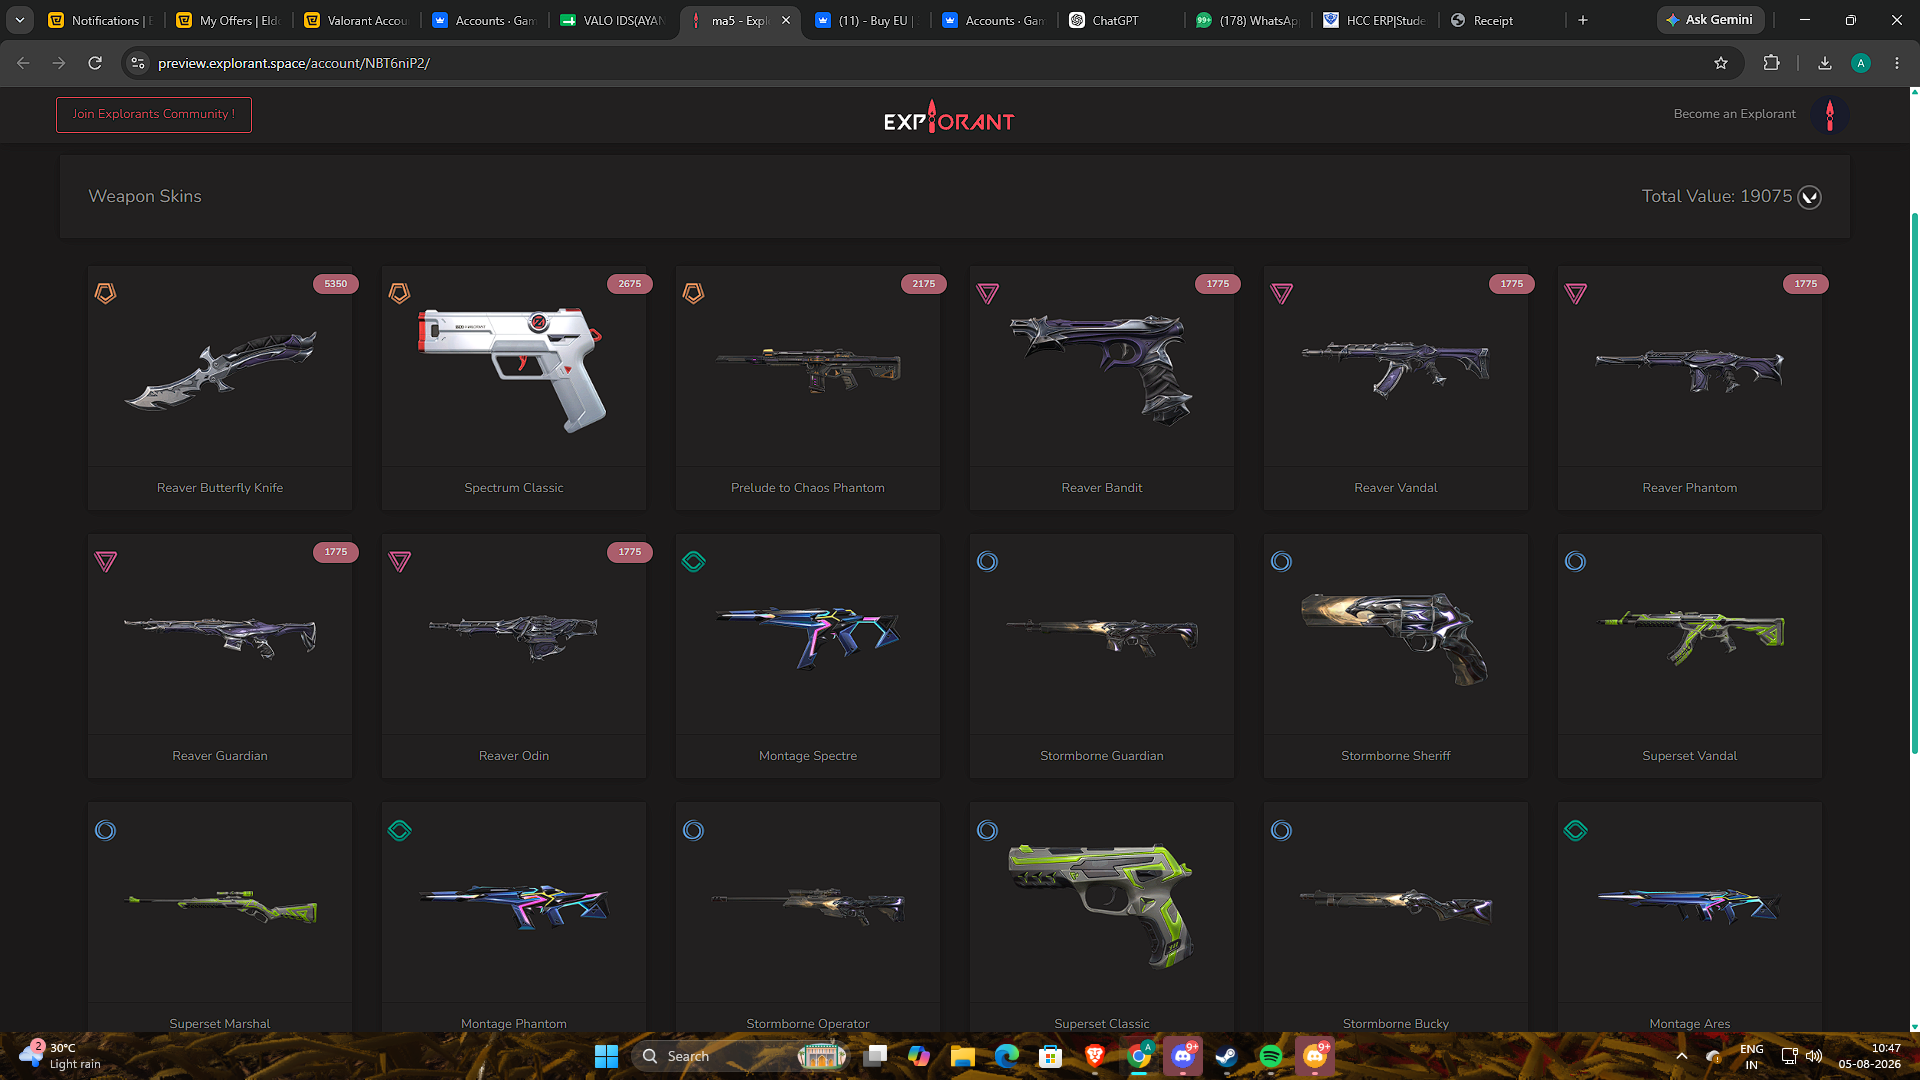Open the Chrome three-dot menu

click(x=1897, y=63)
